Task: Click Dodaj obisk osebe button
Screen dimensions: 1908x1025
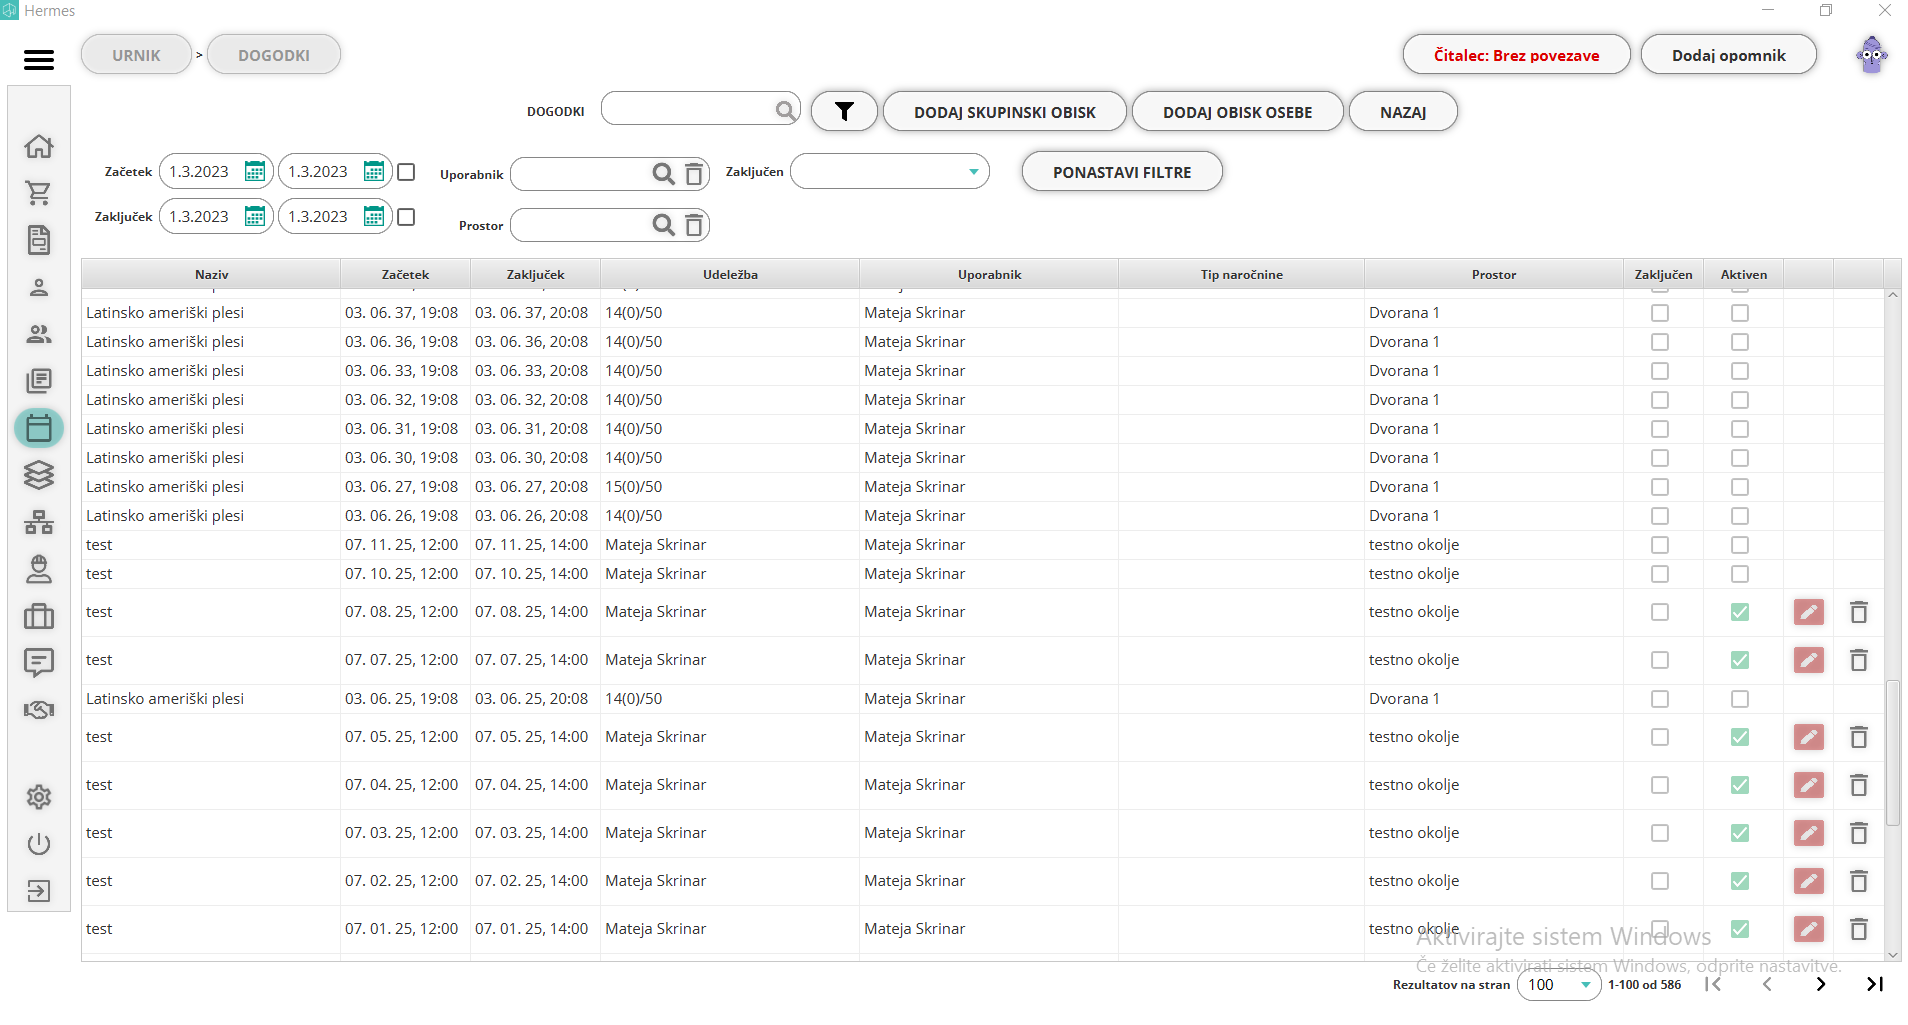Action: [1237, 112]
